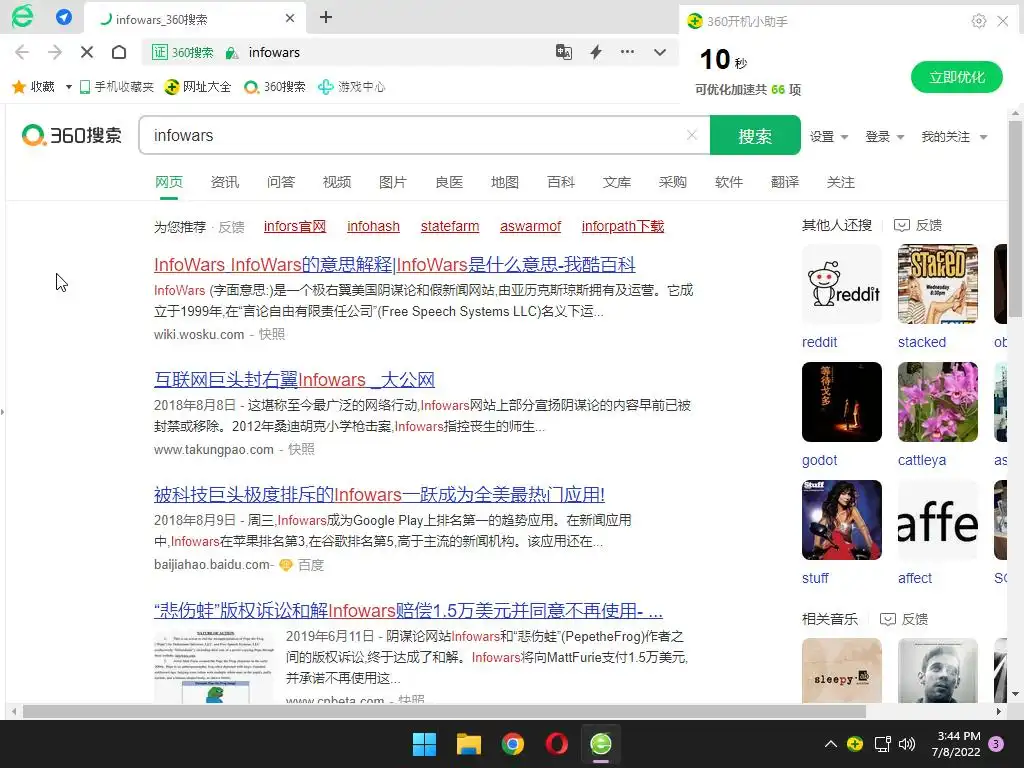Go to browser home page
1024x768 pixels.
coord(119,52)
